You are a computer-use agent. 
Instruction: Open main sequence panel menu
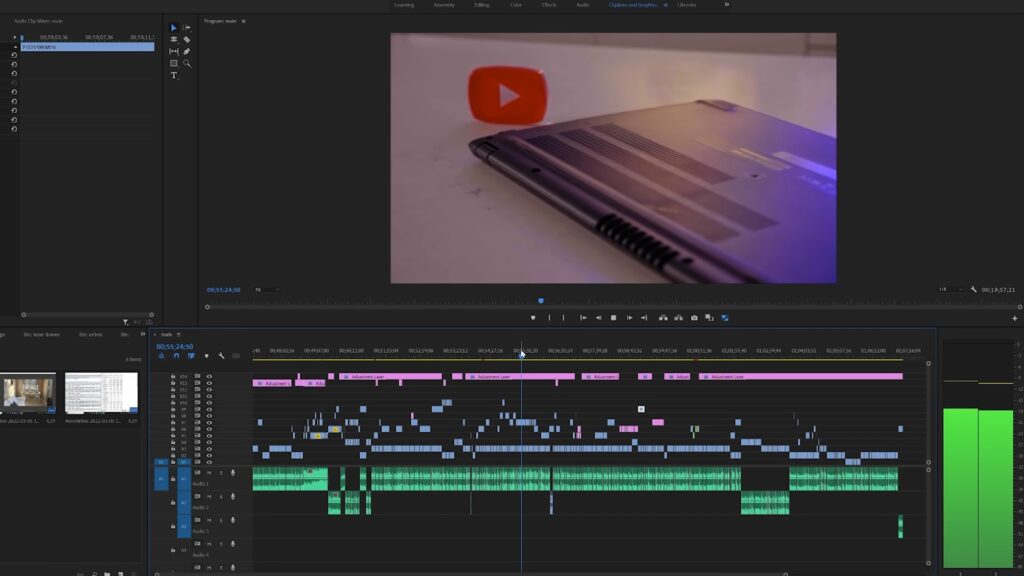pyautogui.click(x=178, y=334)
